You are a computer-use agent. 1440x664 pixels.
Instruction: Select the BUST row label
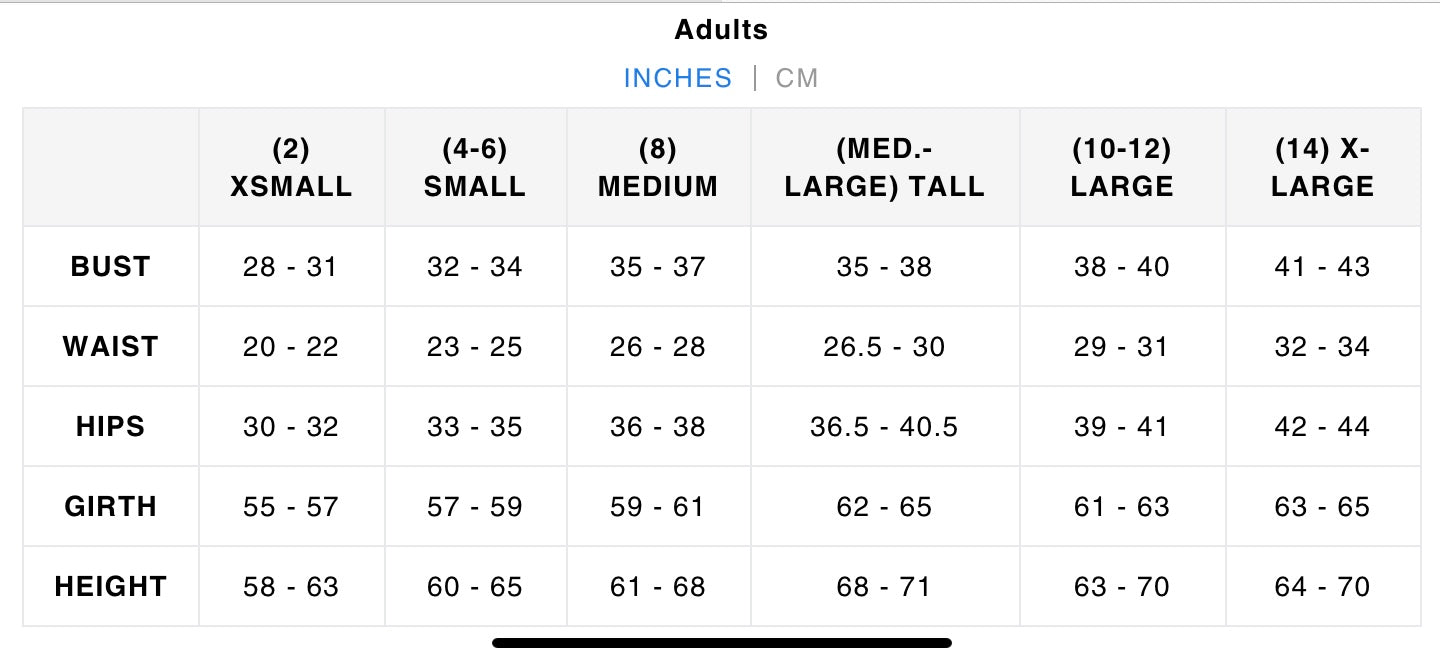tap(110, 267)
